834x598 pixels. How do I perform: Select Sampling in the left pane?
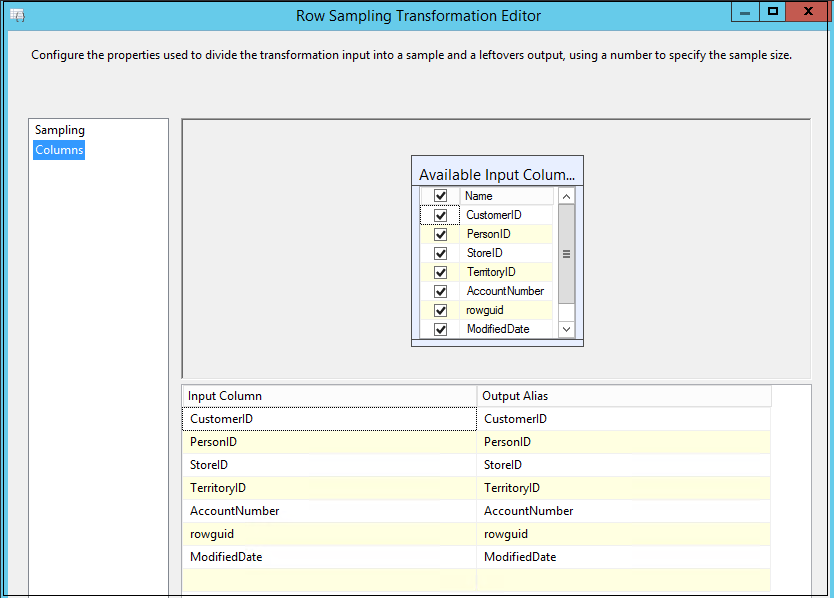(x=60, y=130)
